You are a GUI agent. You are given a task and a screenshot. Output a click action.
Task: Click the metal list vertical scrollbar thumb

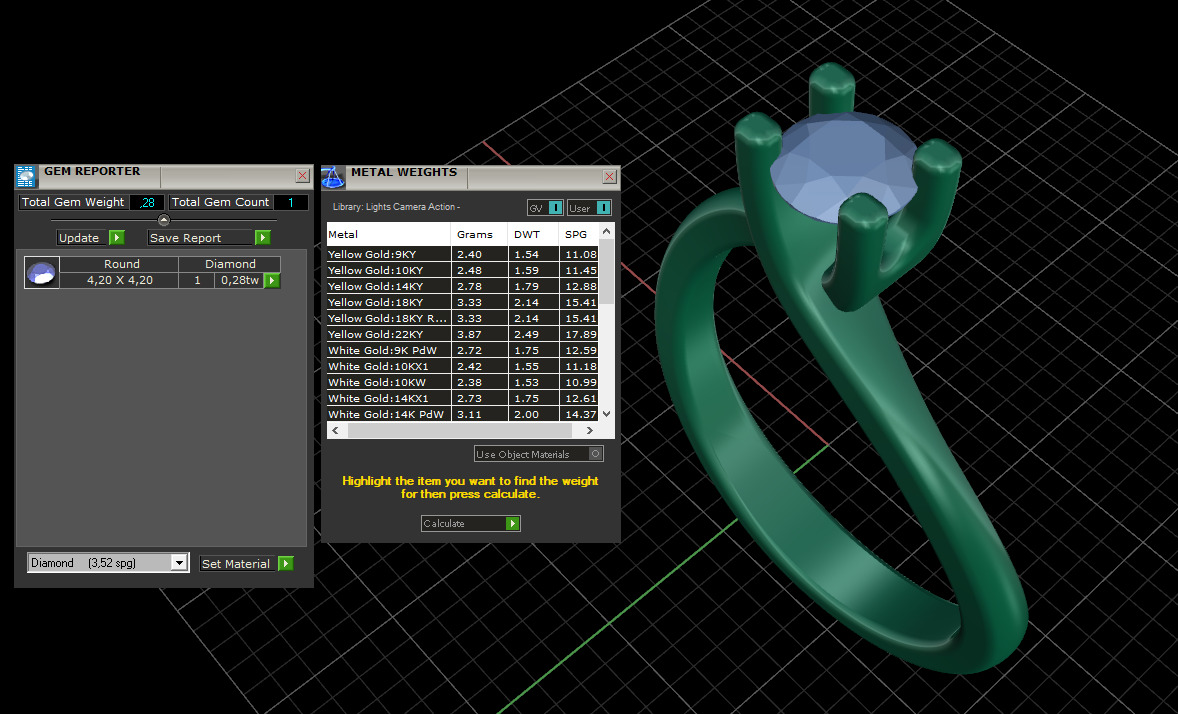point(606,271)
